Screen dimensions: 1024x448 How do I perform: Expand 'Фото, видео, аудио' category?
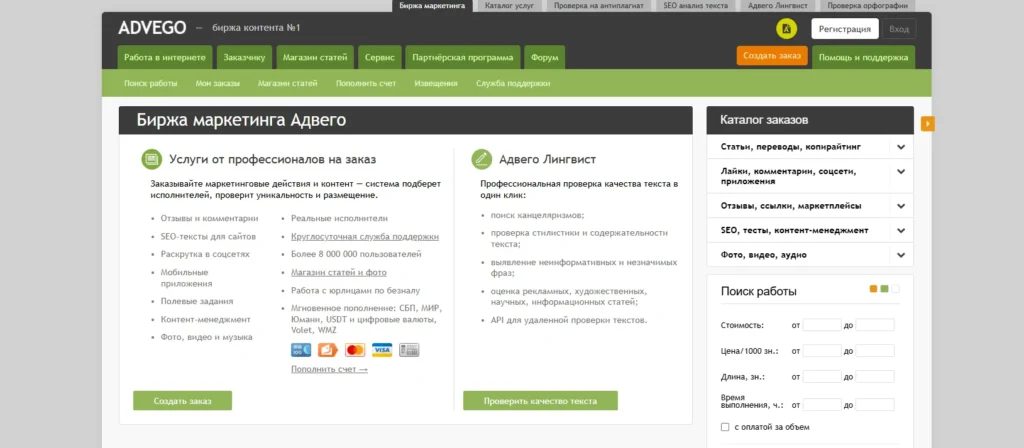click(901, 255)
